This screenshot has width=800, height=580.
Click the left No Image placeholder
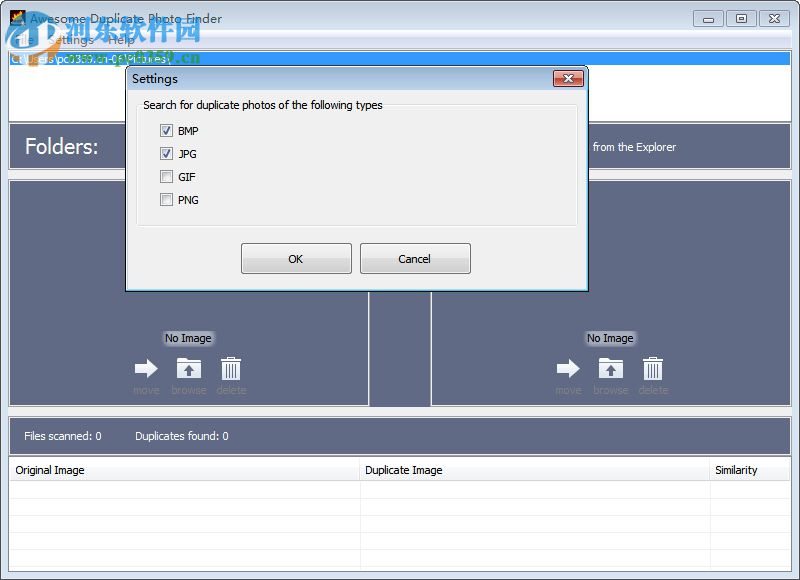(x=187, y=338)
